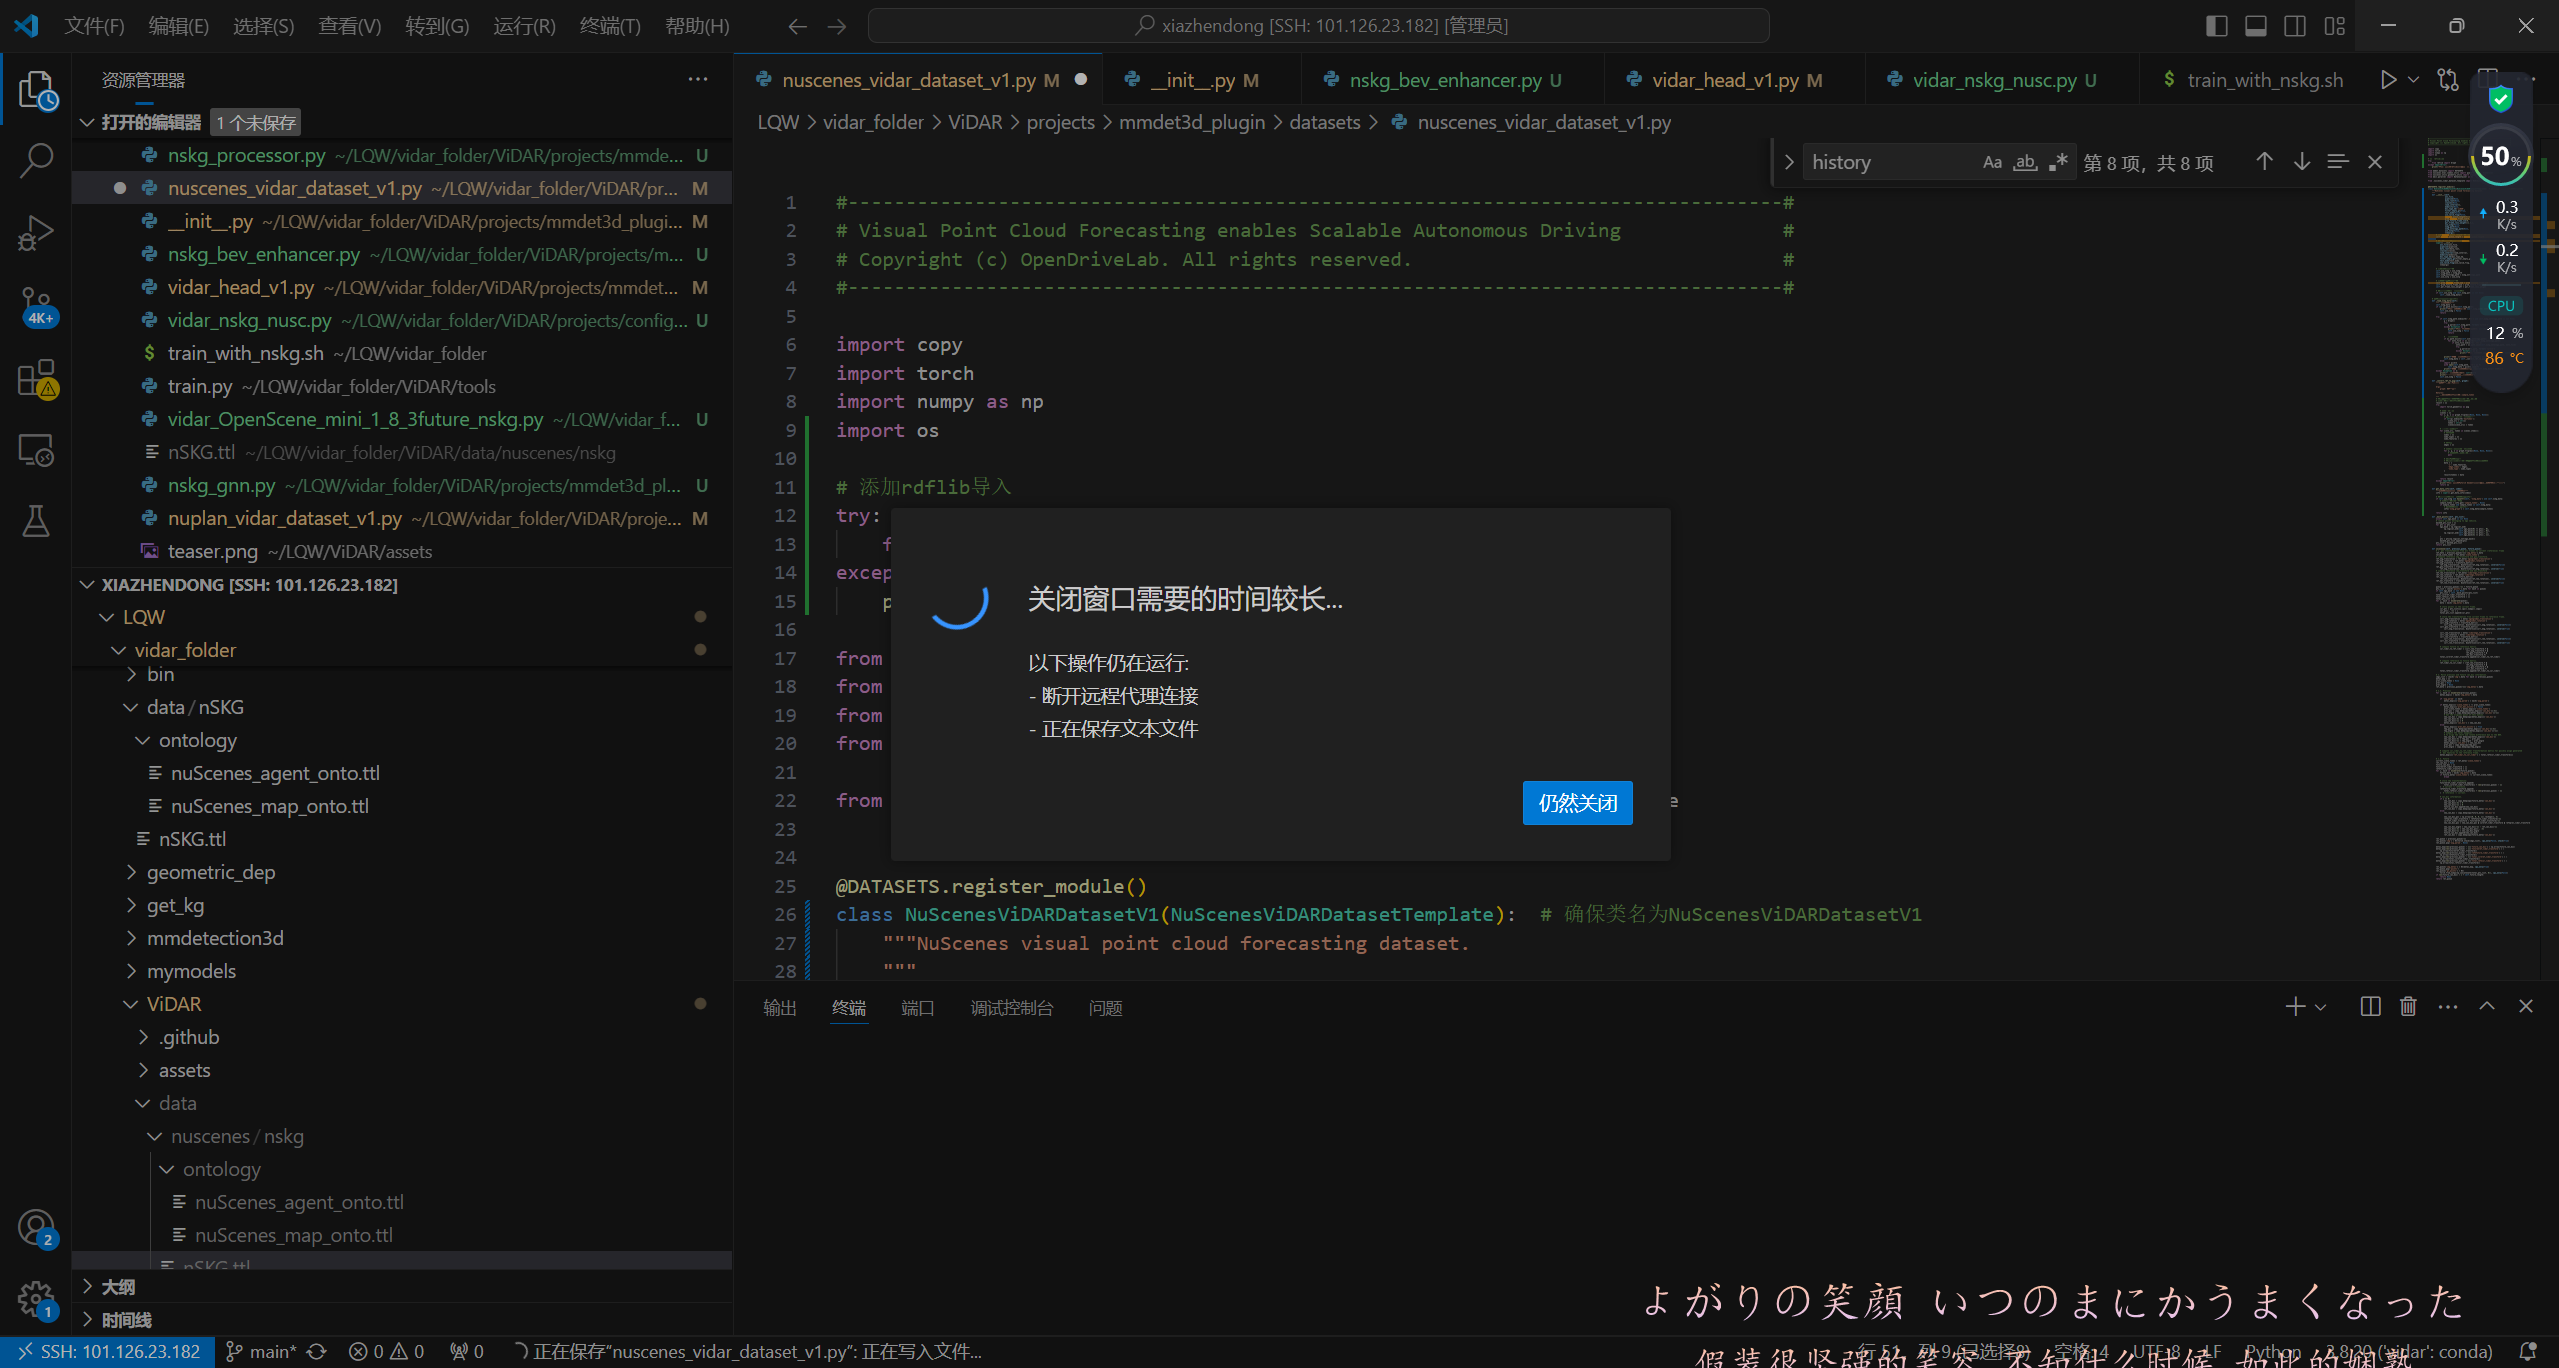The image size is (2559, 1368).
Task: Collapse the LQW folder
Action: tap(107, 618)
